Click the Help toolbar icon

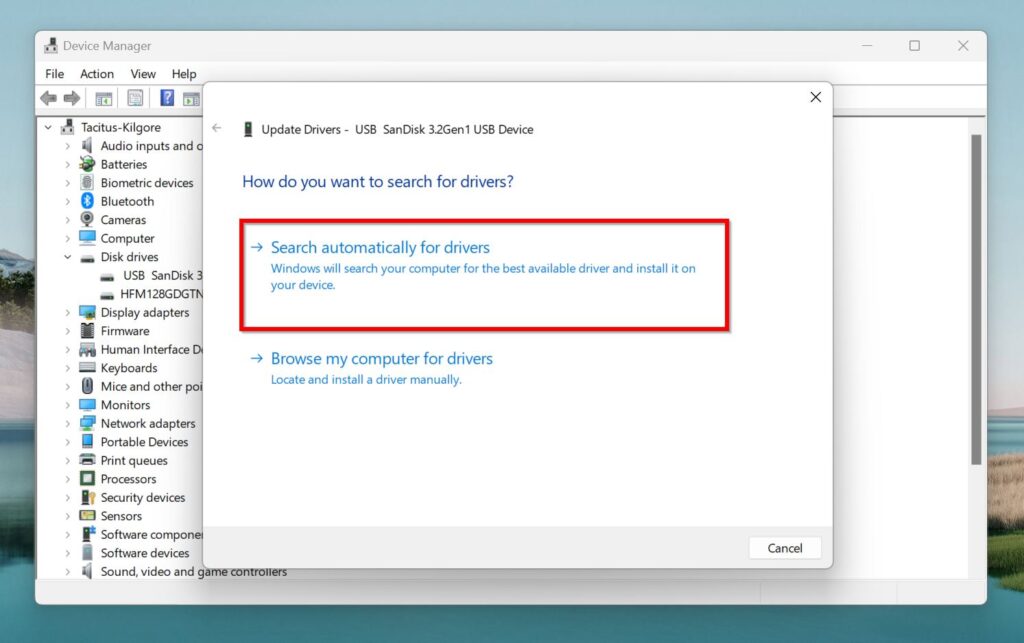pyautogui.click(x=166, y=97)
